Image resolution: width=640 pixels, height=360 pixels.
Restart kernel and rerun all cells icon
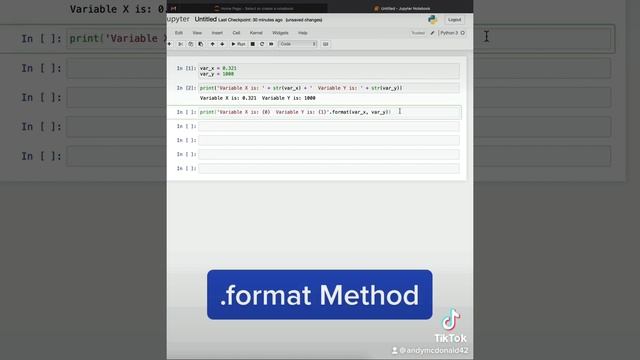pos(271,44)
